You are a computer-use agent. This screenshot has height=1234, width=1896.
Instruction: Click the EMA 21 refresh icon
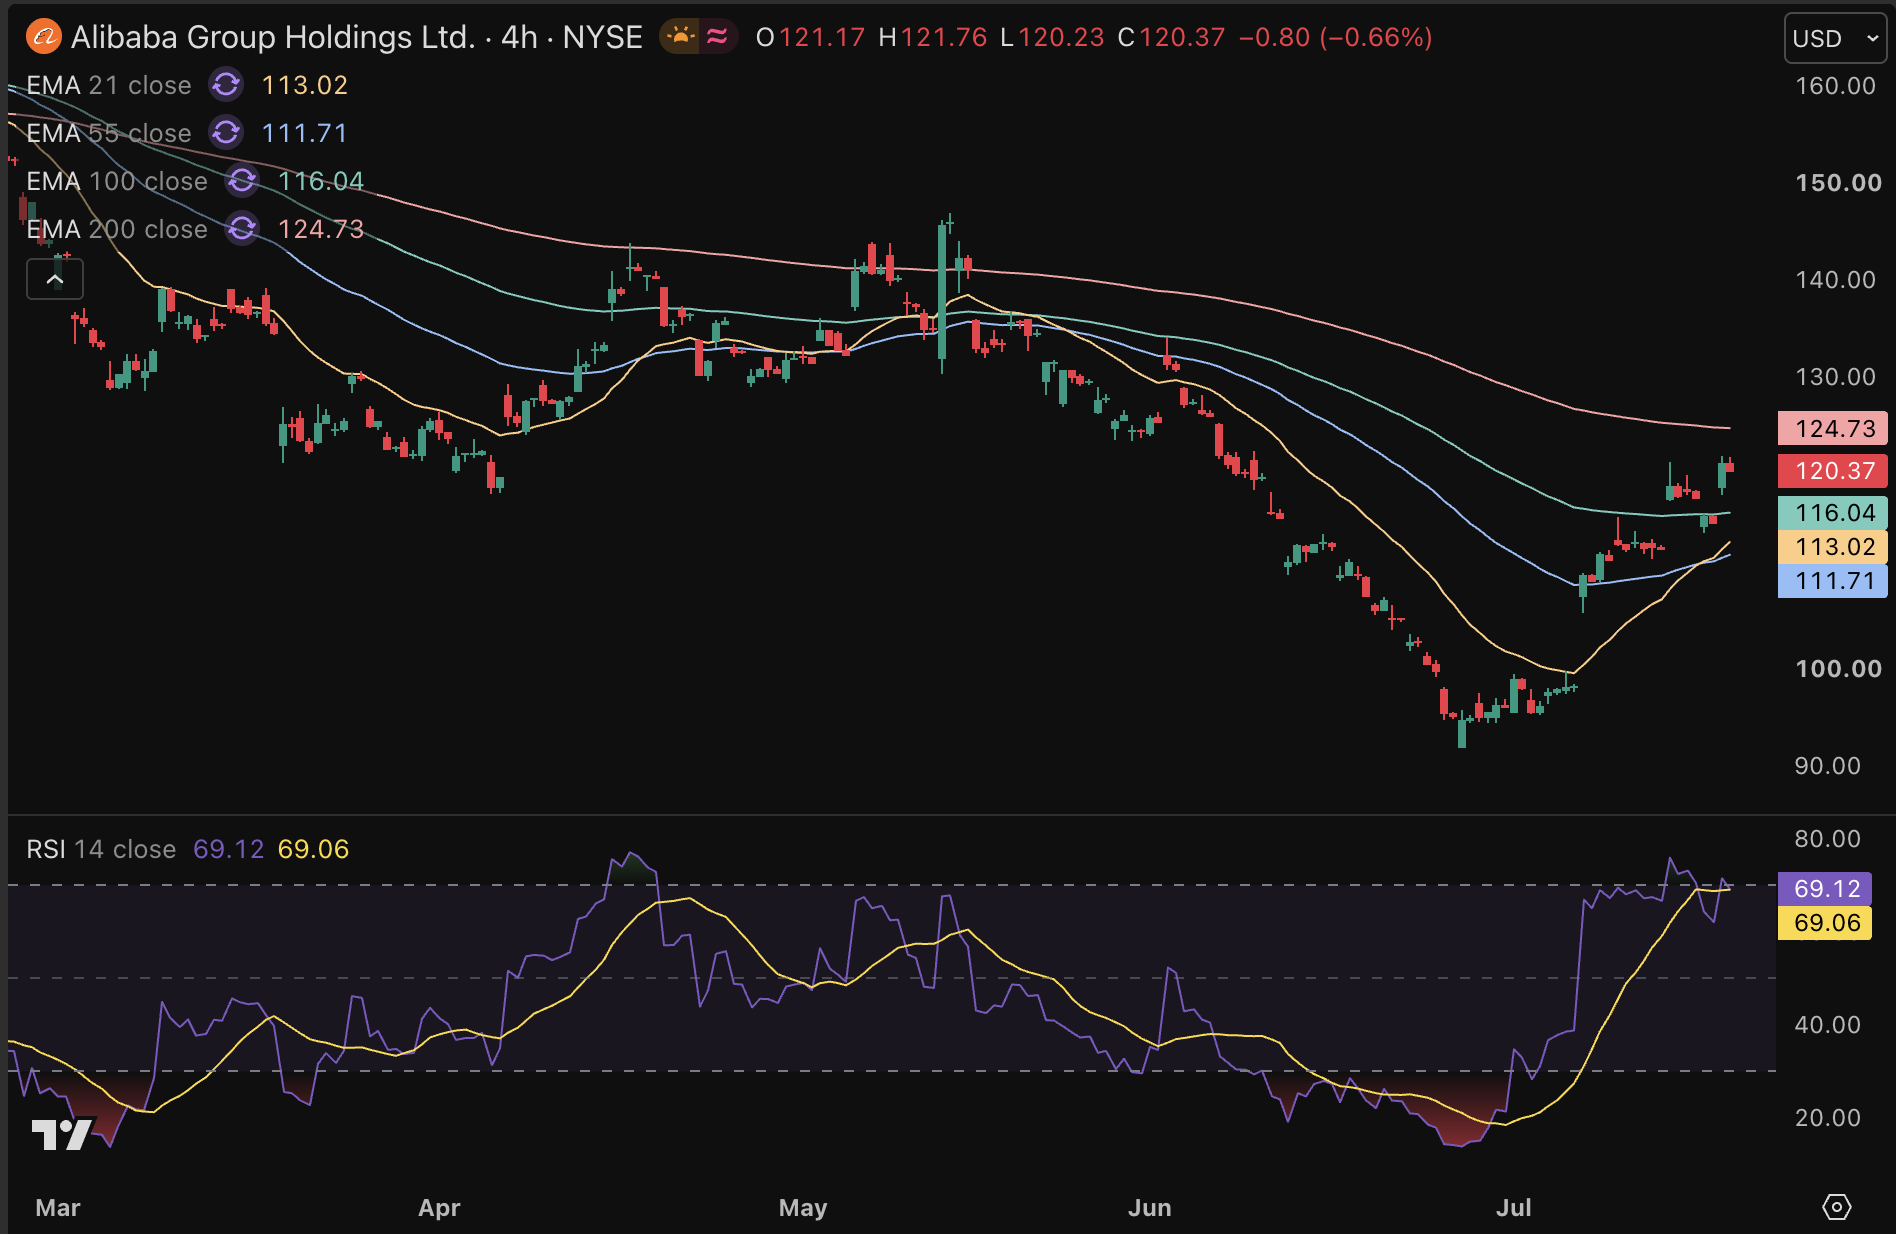coord(226,85)
